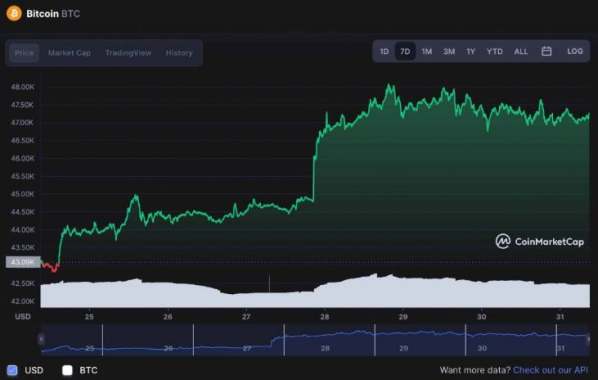This screenshot has width=598, height=380.
Task: Open the Check out our API link
Action: point(551,370)
